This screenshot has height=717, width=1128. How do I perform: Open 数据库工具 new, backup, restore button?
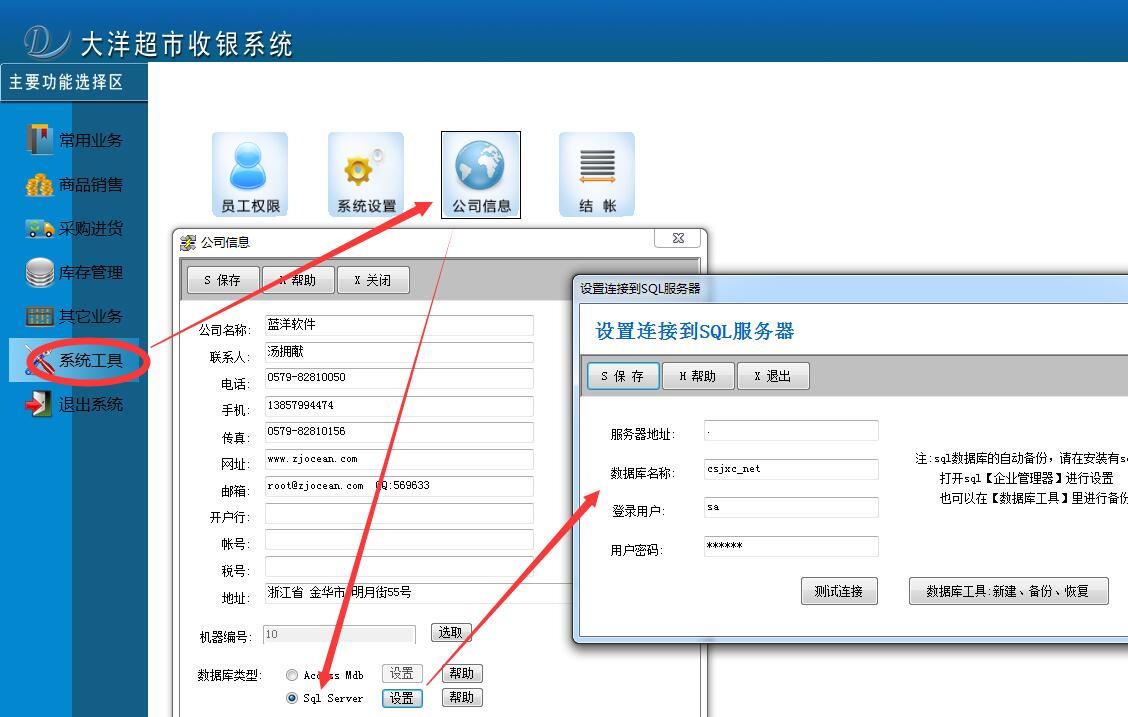pyautogui.click(x=1008, y=591)
